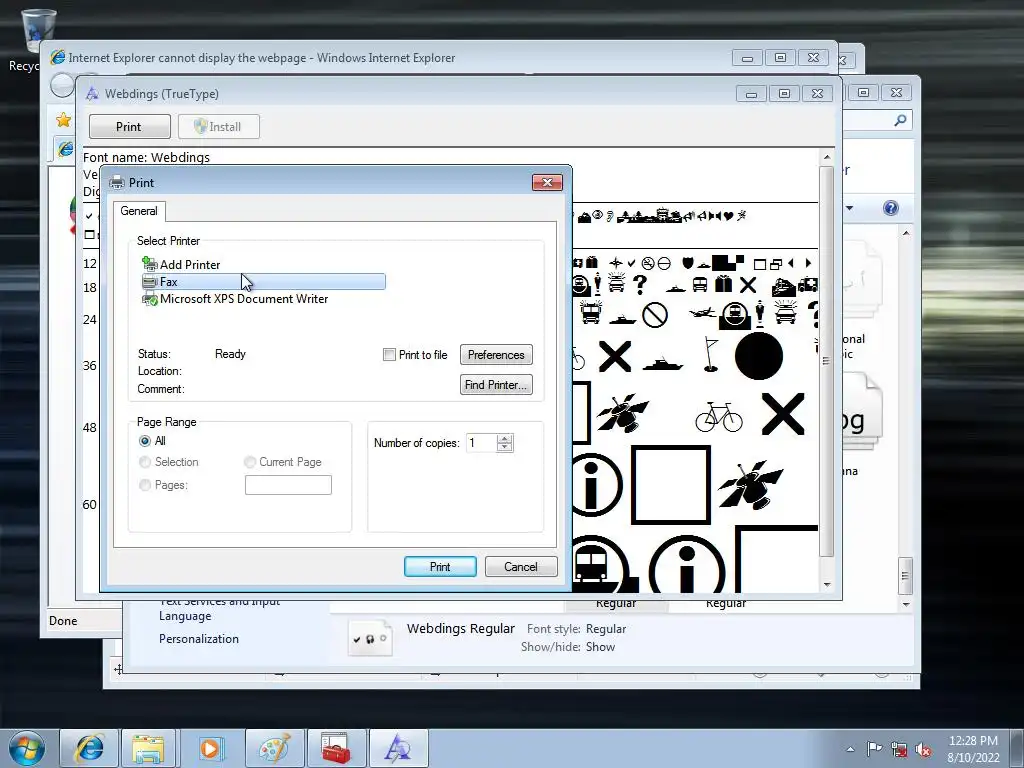Open the help question mark in Fonts window
The width and height of the screenshot is (1024, 768).
pyautogui.click(x=891, y=208)
